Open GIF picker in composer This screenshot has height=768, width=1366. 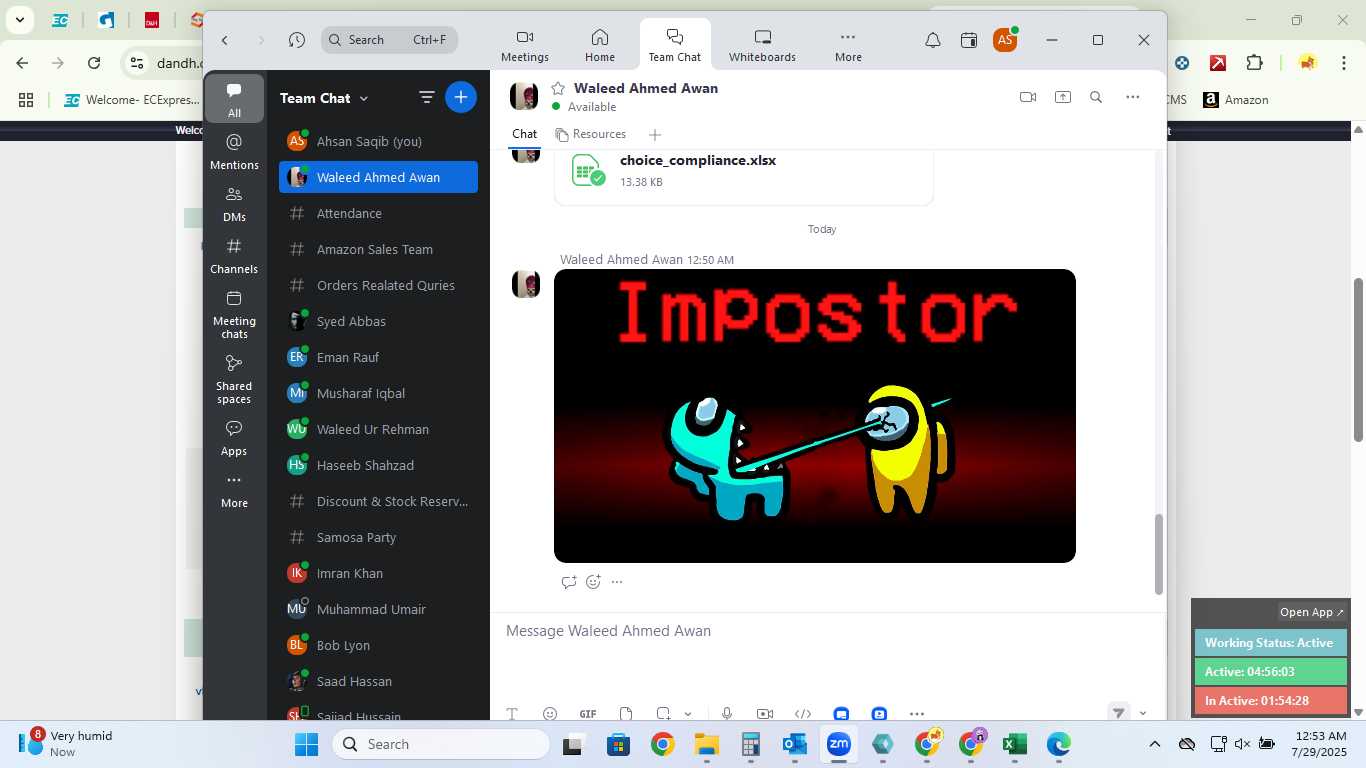tap(588, 714)
